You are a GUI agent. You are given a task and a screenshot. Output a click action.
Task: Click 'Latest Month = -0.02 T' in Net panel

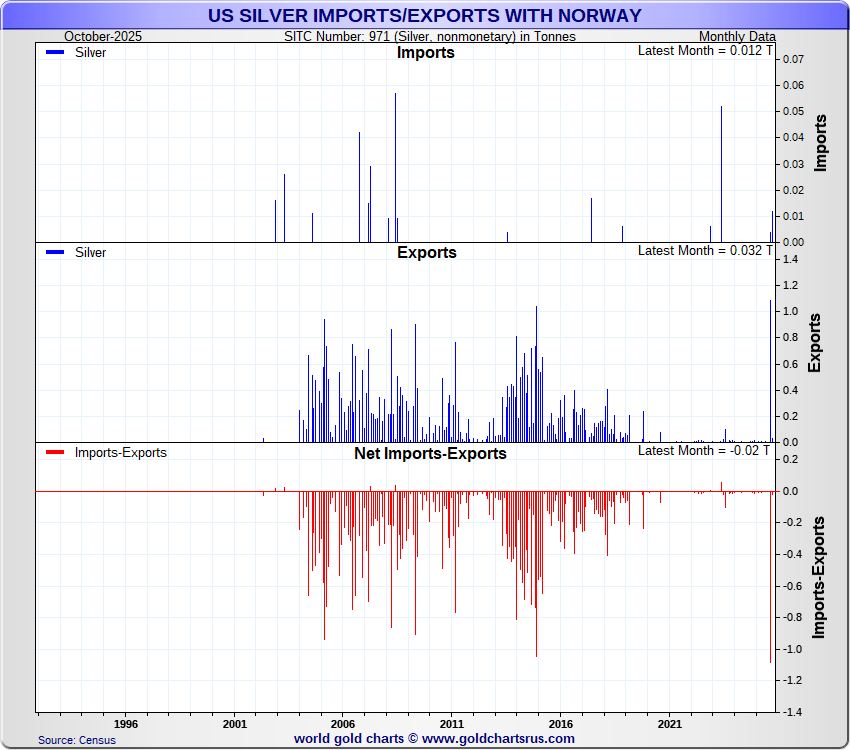pyautogui.click(x=705, y=450)
